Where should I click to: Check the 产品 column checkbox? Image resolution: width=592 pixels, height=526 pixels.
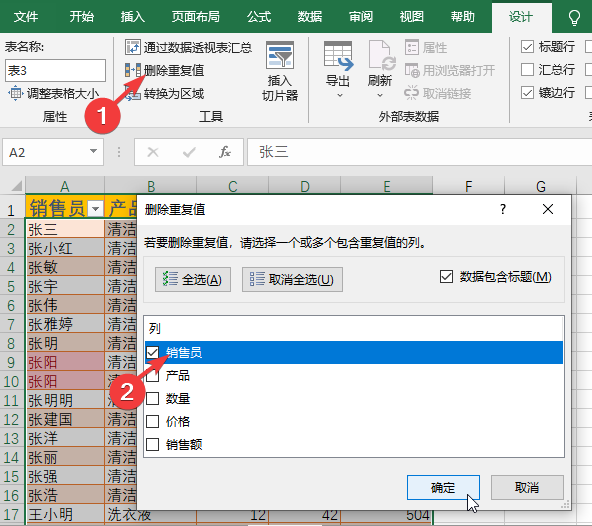pos(153,375)
